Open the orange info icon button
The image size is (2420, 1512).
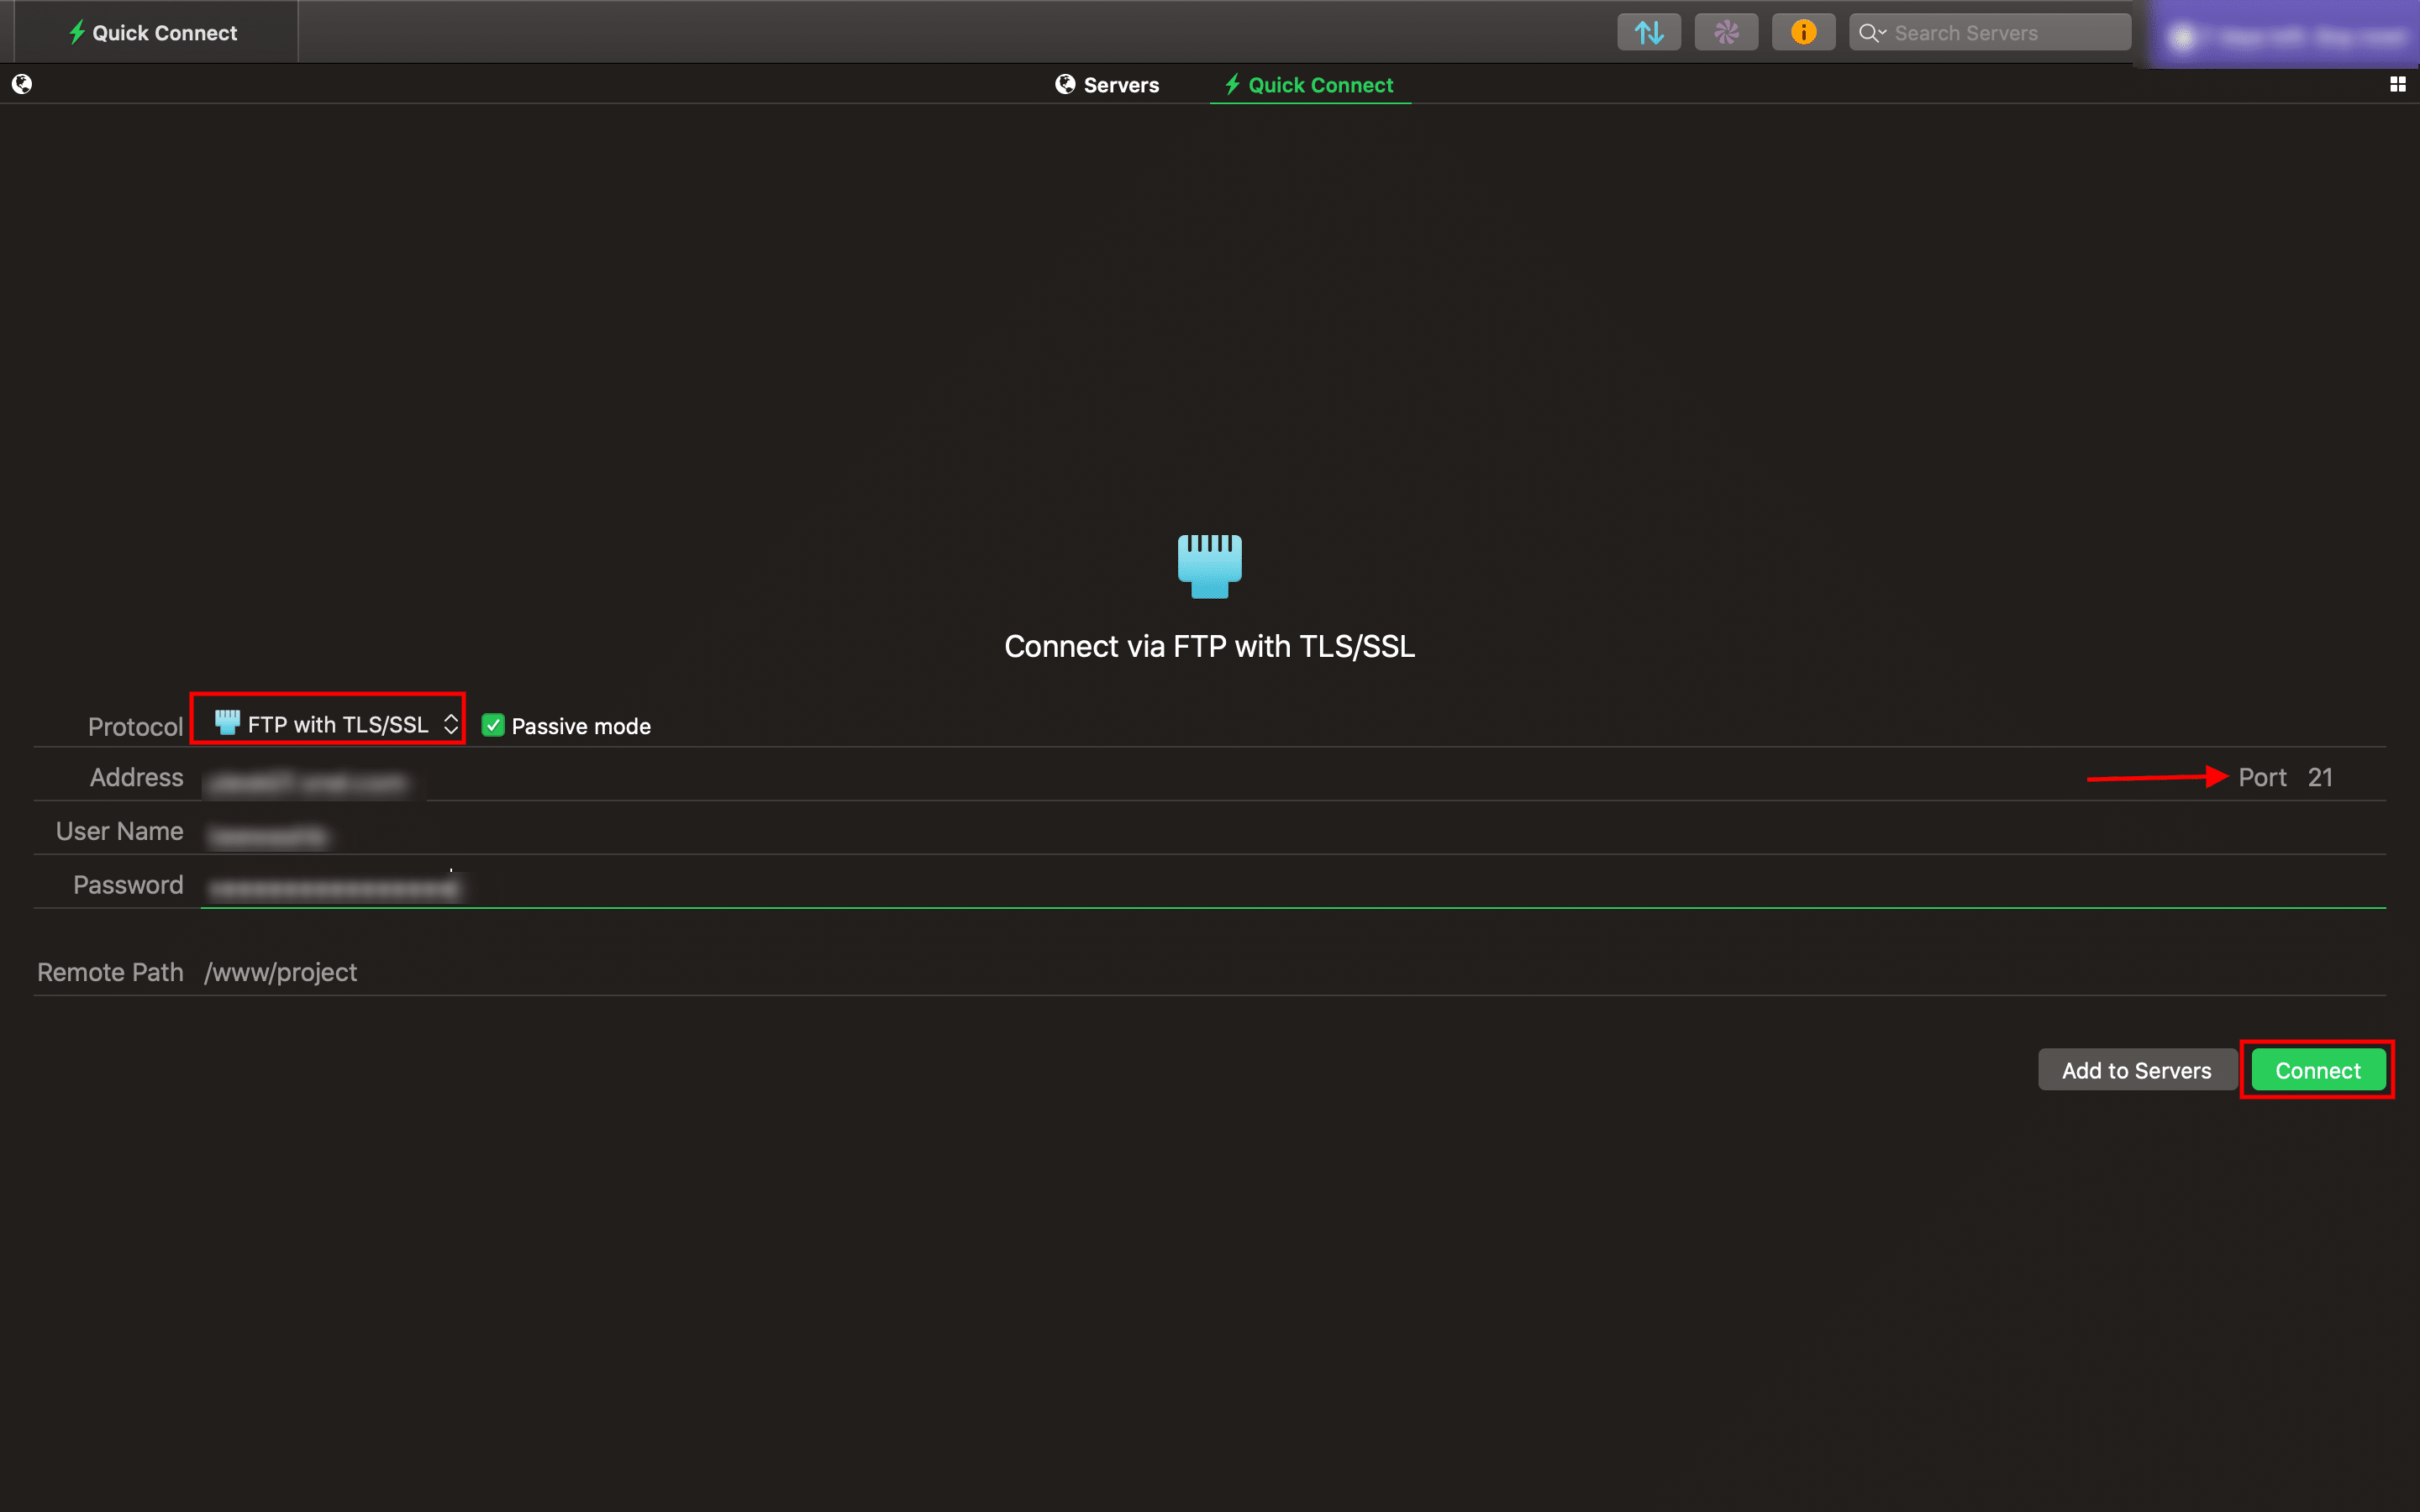click(1803, 33)
